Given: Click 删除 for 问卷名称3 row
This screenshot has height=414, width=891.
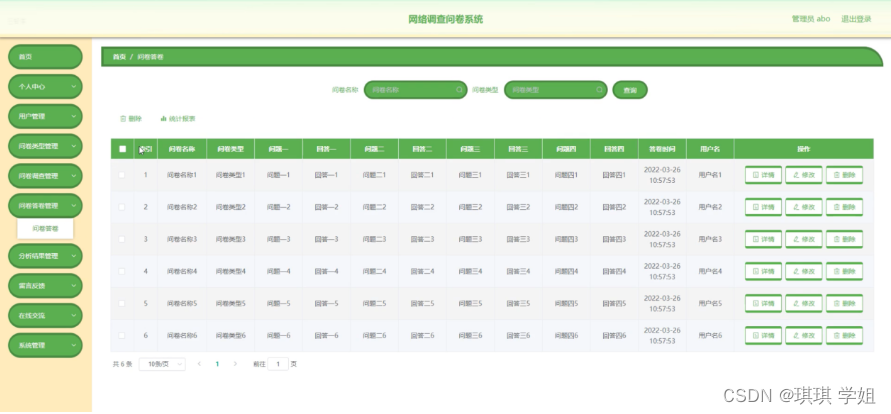Looking at the screenshot, I should coord(844,239).
